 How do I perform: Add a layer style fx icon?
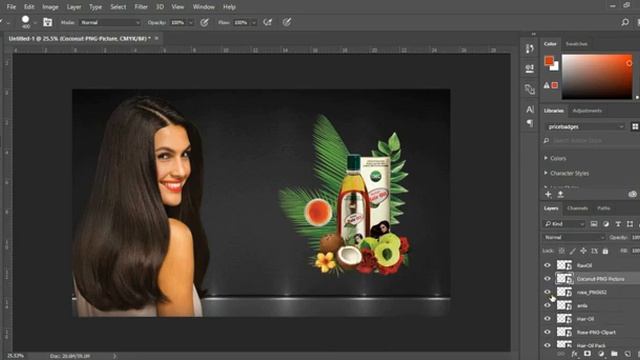click(x=574, y=354)
